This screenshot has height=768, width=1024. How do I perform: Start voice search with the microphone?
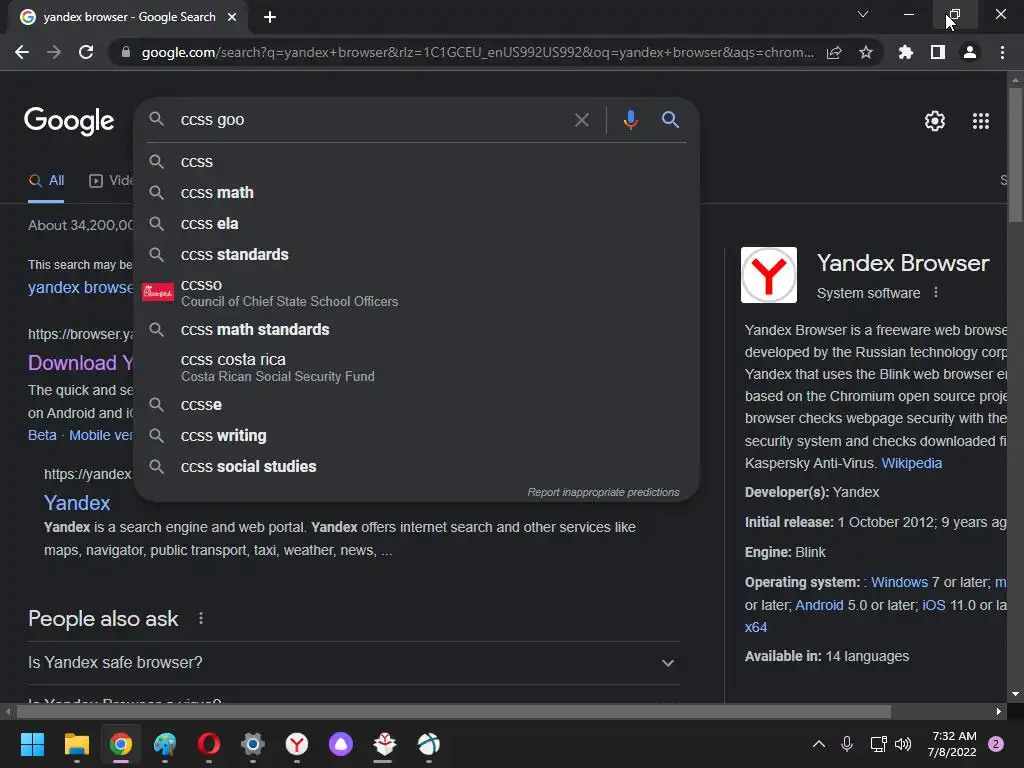[x=630, y=120]
